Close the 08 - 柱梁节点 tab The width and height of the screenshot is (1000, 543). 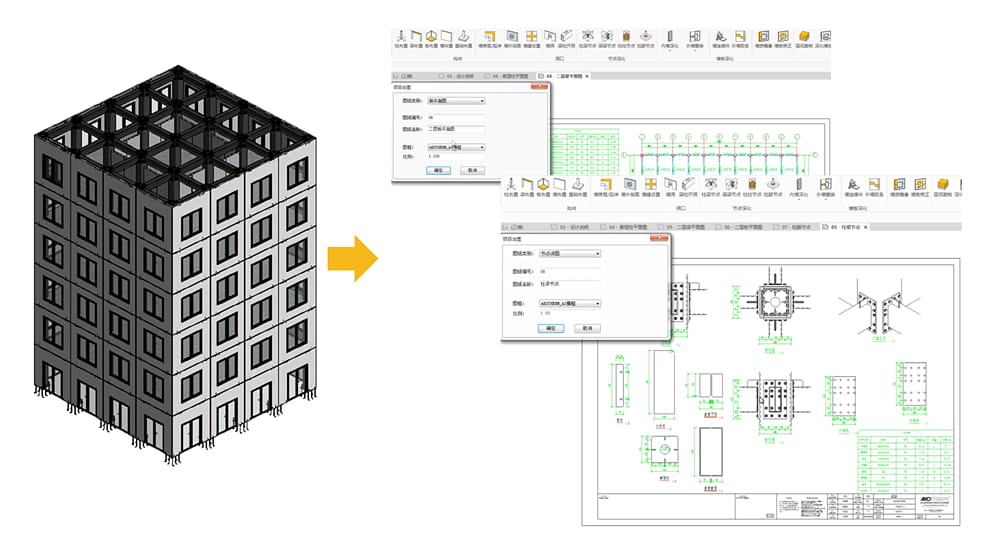coord(866,228)
